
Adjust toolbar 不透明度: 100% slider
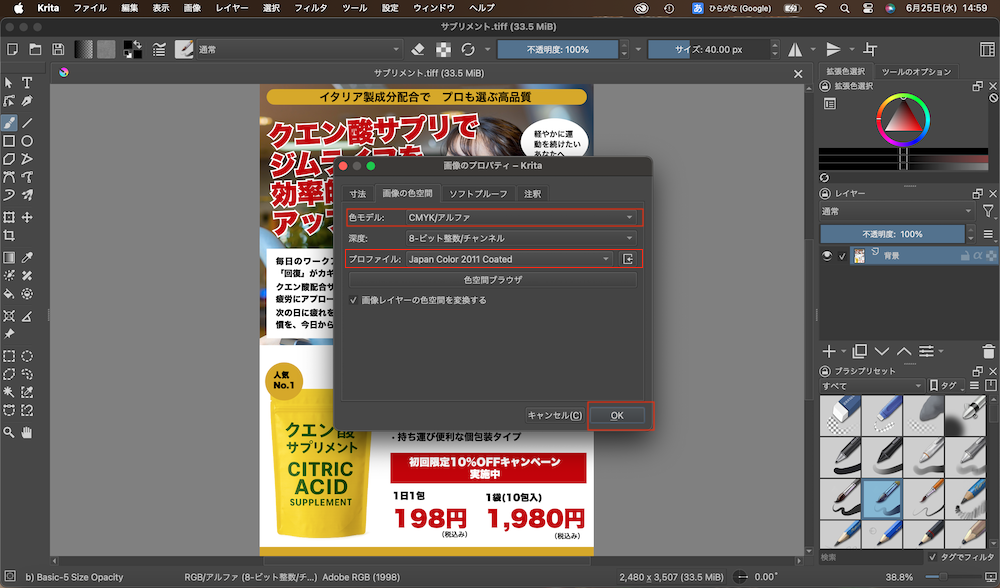(558, 49)
